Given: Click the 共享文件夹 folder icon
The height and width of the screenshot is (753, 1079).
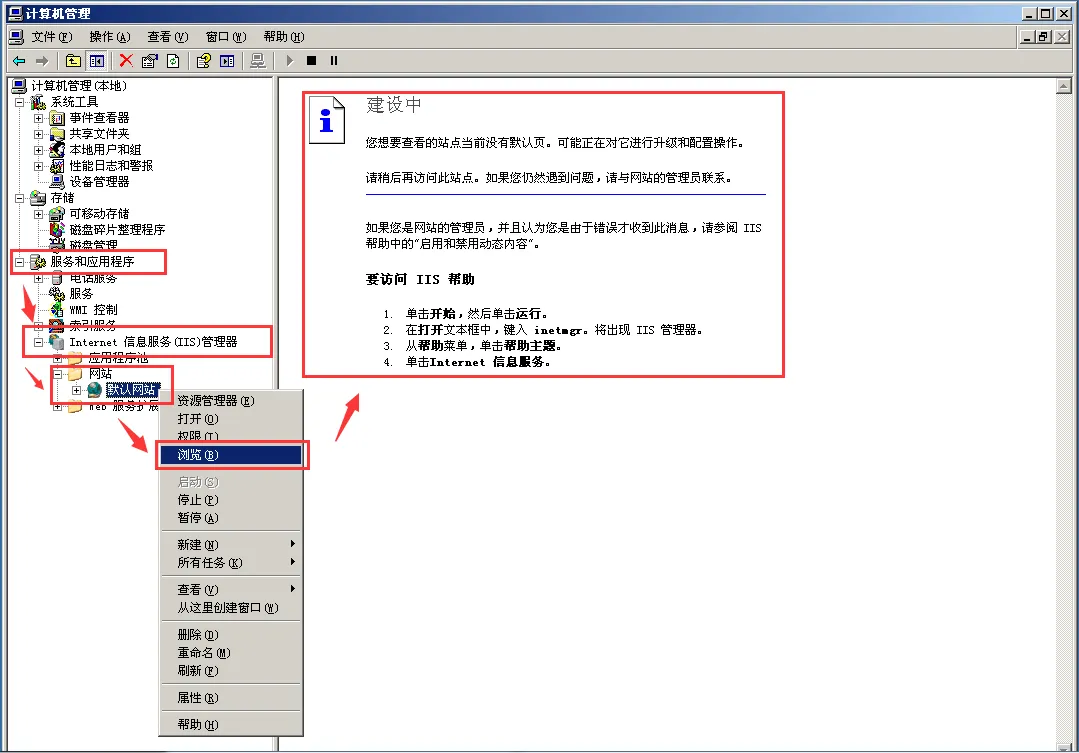Looking at the screenshot, I should [57, 134].
